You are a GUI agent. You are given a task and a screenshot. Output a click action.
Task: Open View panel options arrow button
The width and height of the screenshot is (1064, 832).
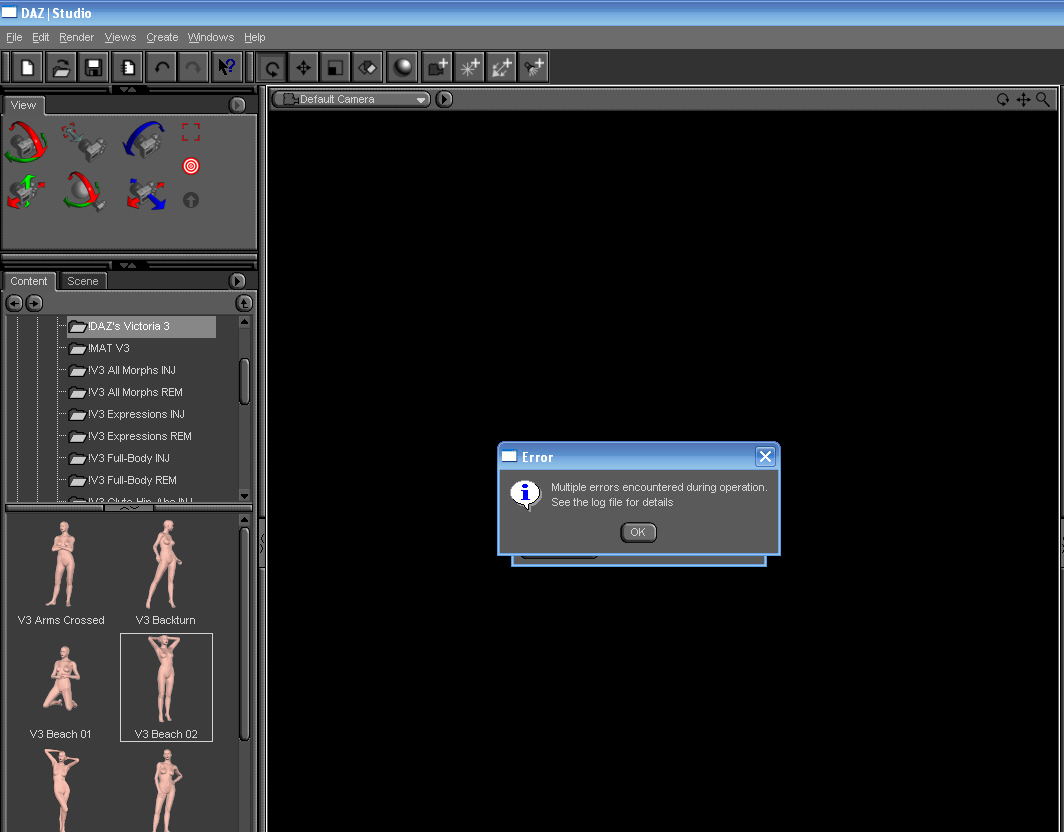[237, 105]
